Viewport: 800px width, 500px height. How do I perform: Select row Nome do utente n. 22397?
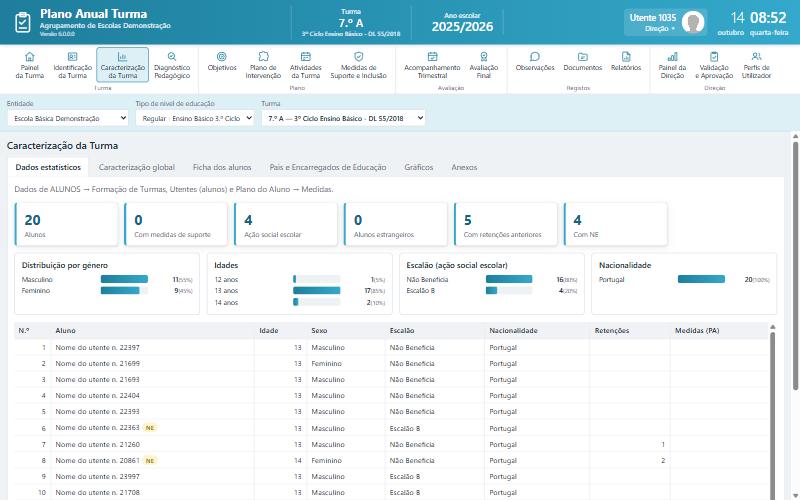tap(391, 347)
